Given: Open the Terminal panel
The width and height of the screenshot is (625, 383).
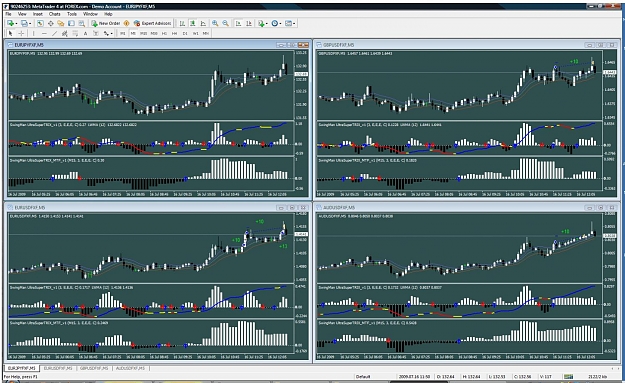Looking at the screenshot, I should tap(71, 24).
